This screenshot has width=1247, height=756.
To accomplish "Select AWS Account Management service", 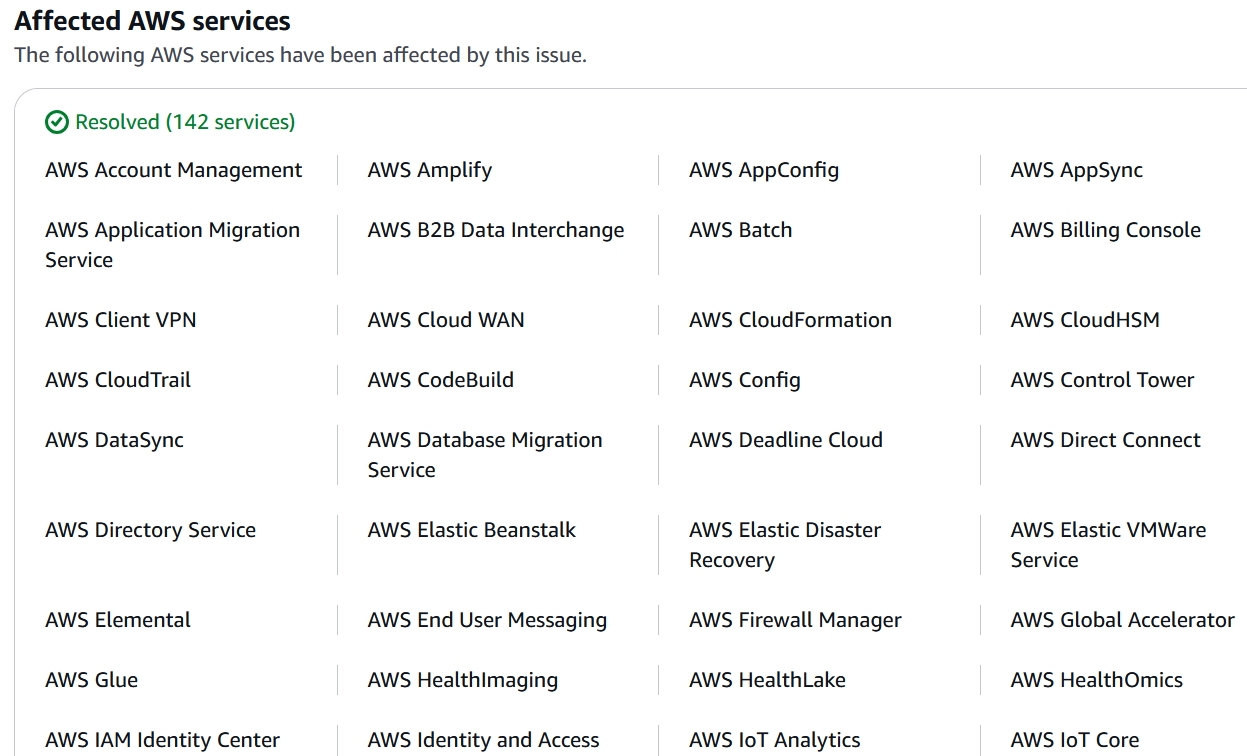I will (173, 170).
